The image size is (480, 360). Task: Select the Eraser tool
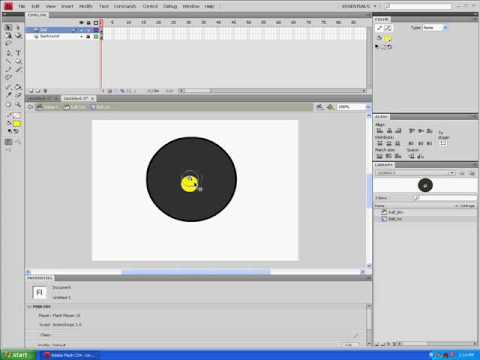point(18,95)
